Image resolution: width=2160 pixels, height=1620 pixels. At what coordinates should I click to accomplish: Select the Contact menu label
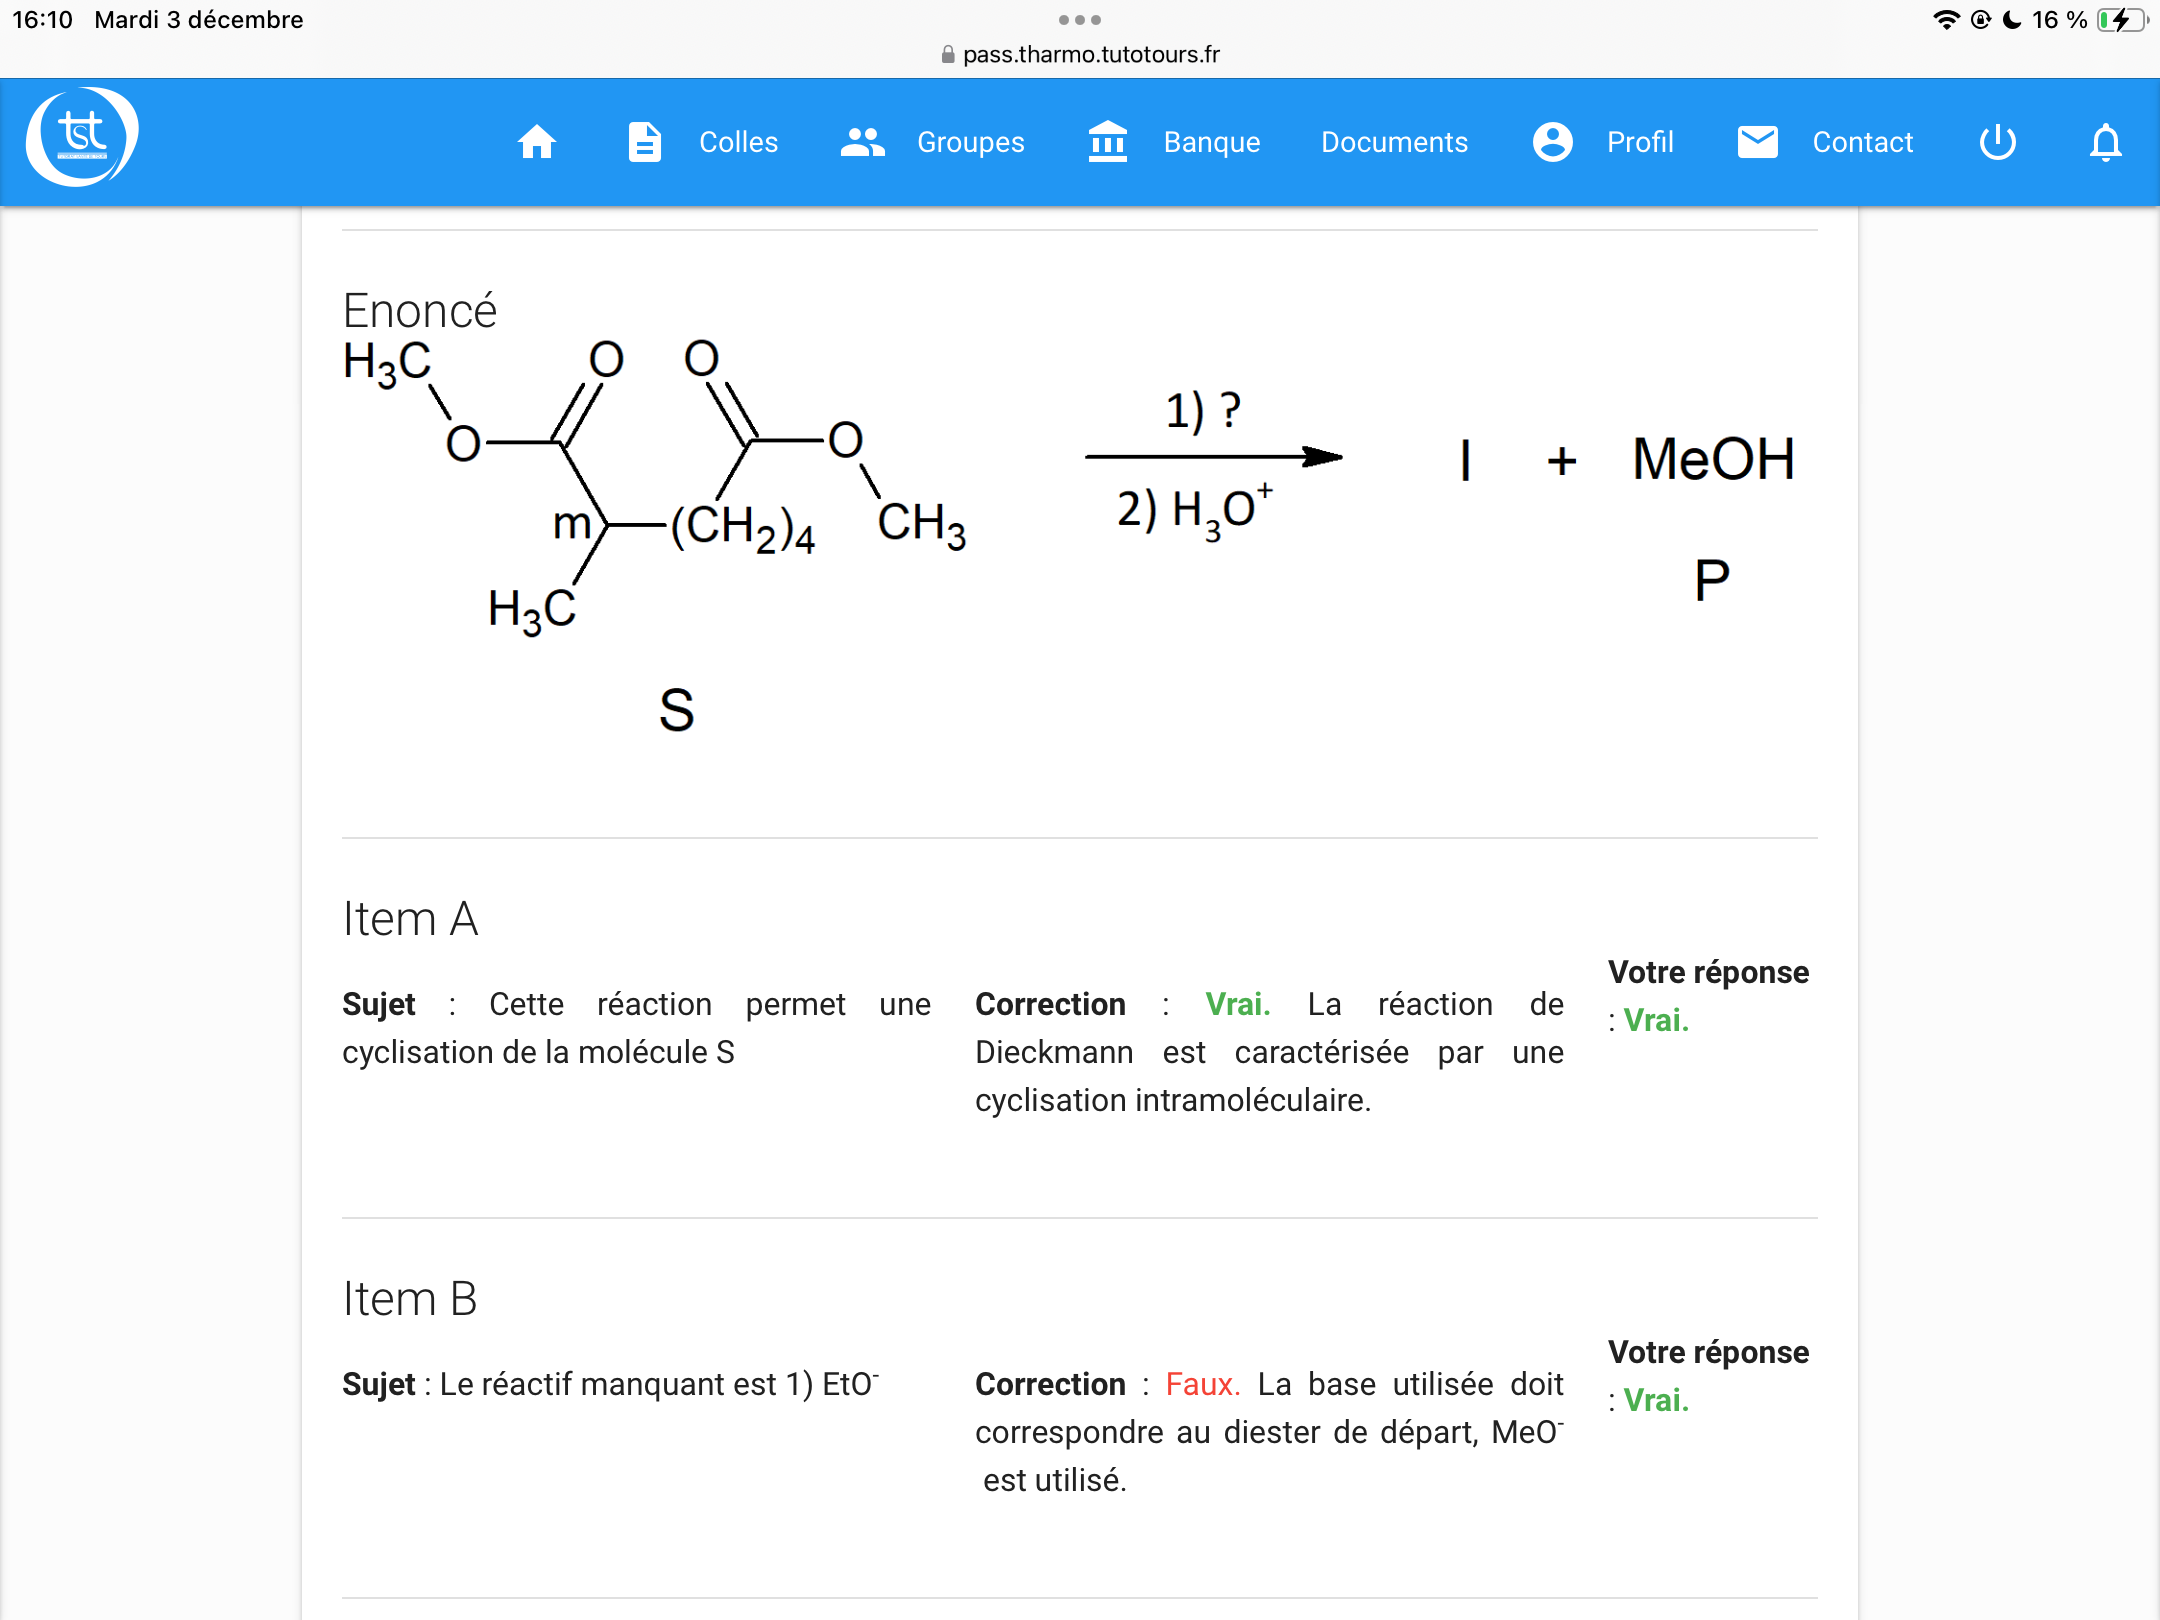point(1862,142)
